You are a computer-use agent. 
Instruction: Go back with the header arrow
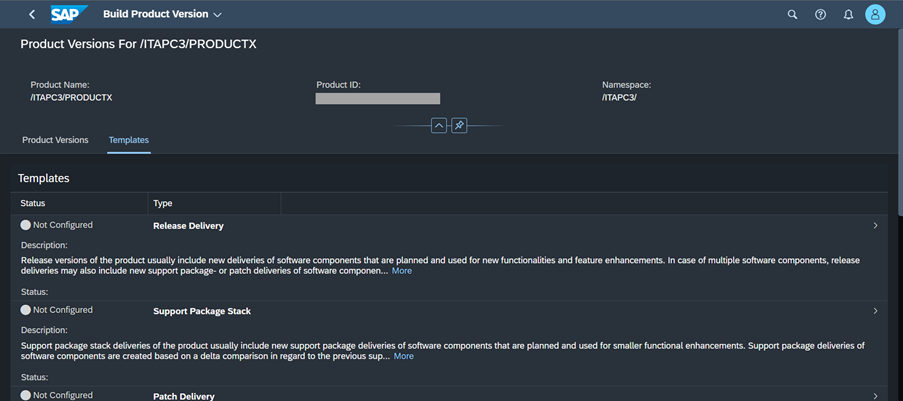coord(32,14)
